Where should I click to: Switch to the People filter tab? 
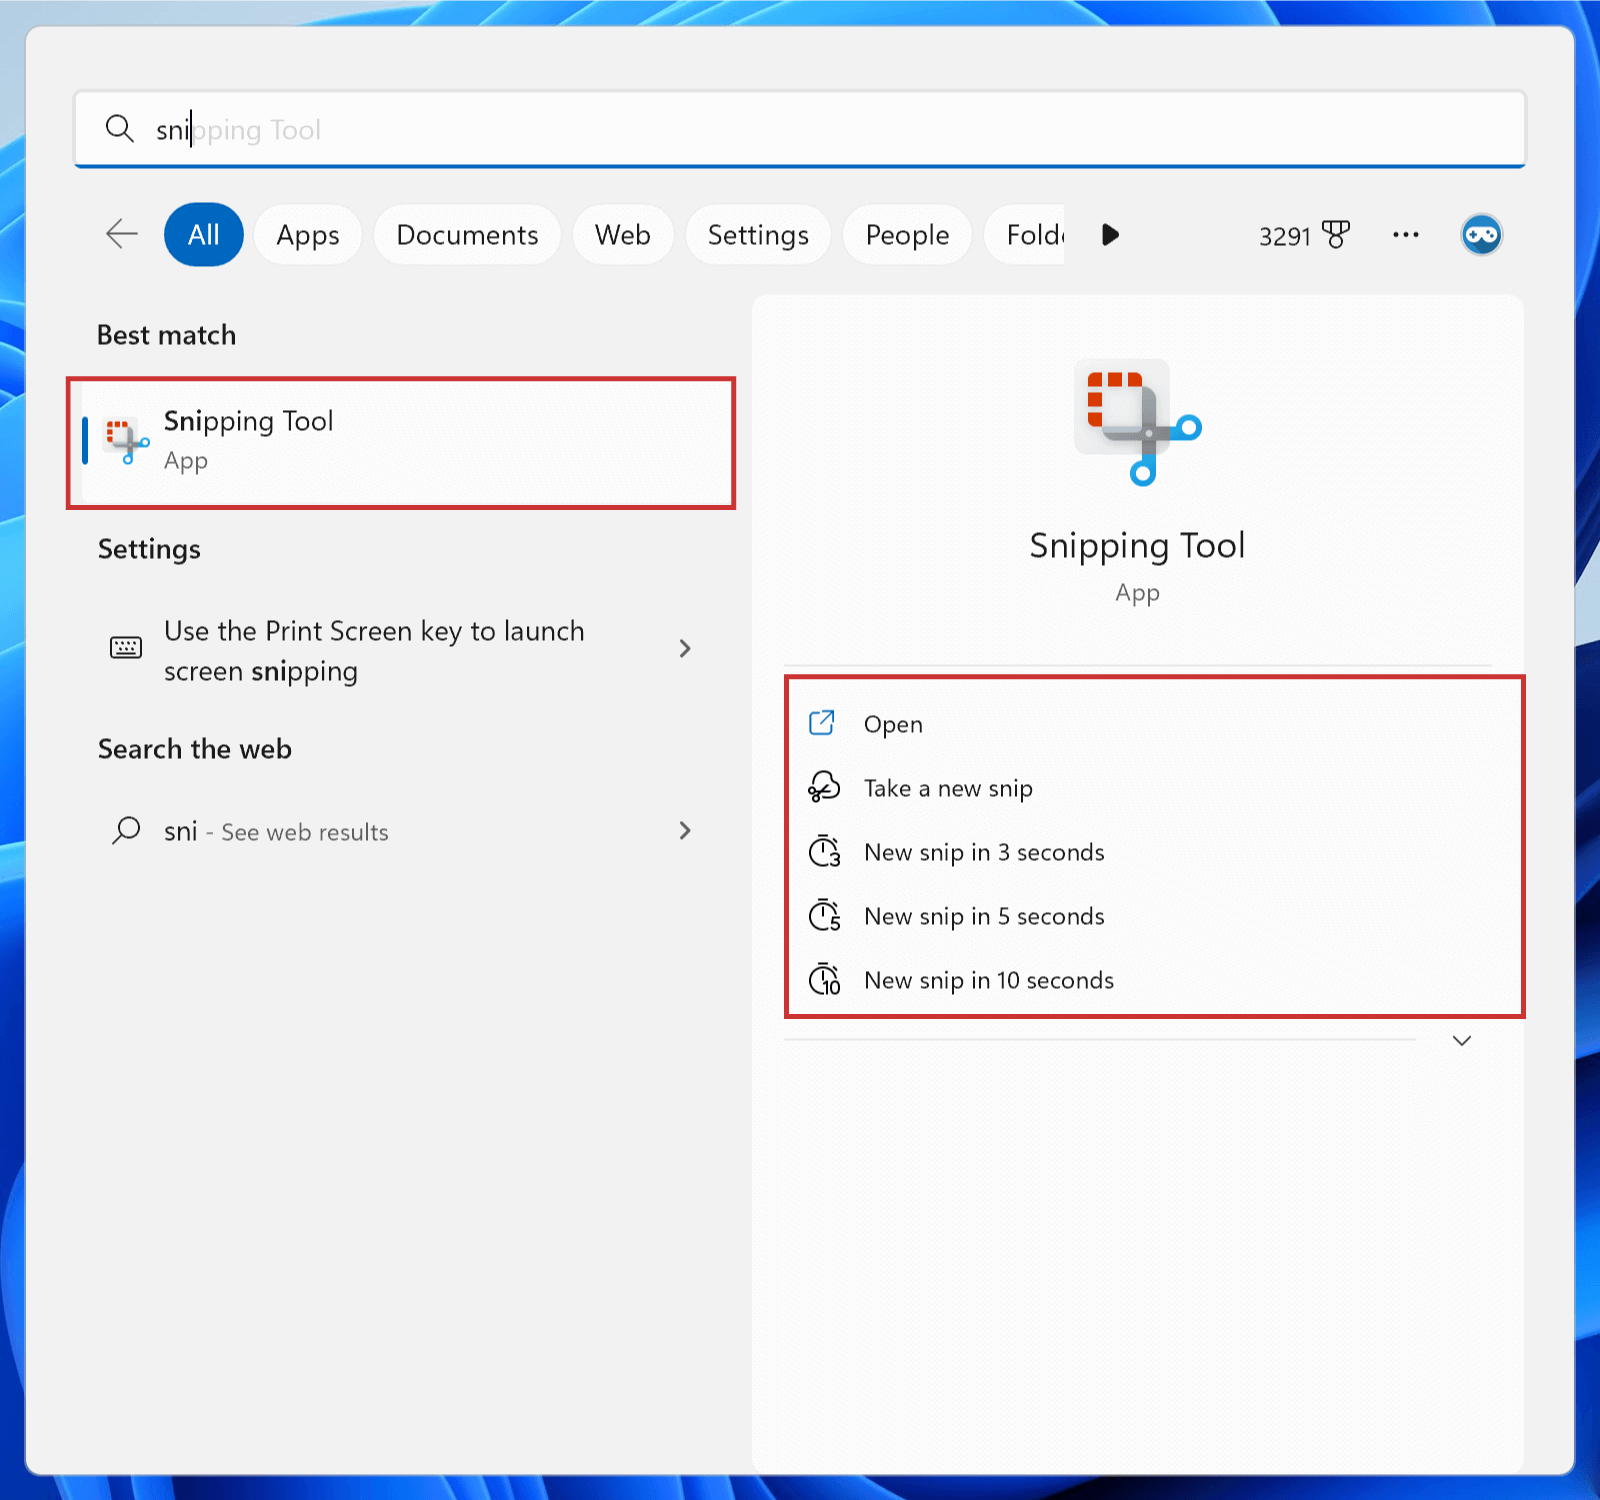[907, 234]
